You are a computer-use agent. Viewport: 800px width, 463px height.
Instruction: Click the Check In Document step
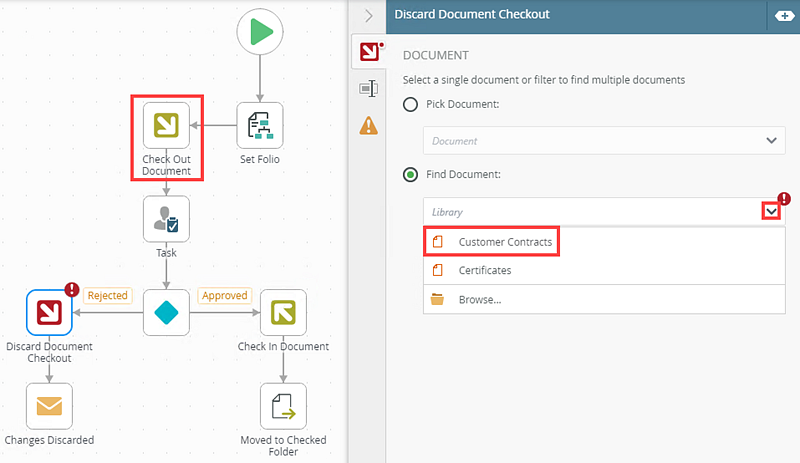(x=283, y=313)
